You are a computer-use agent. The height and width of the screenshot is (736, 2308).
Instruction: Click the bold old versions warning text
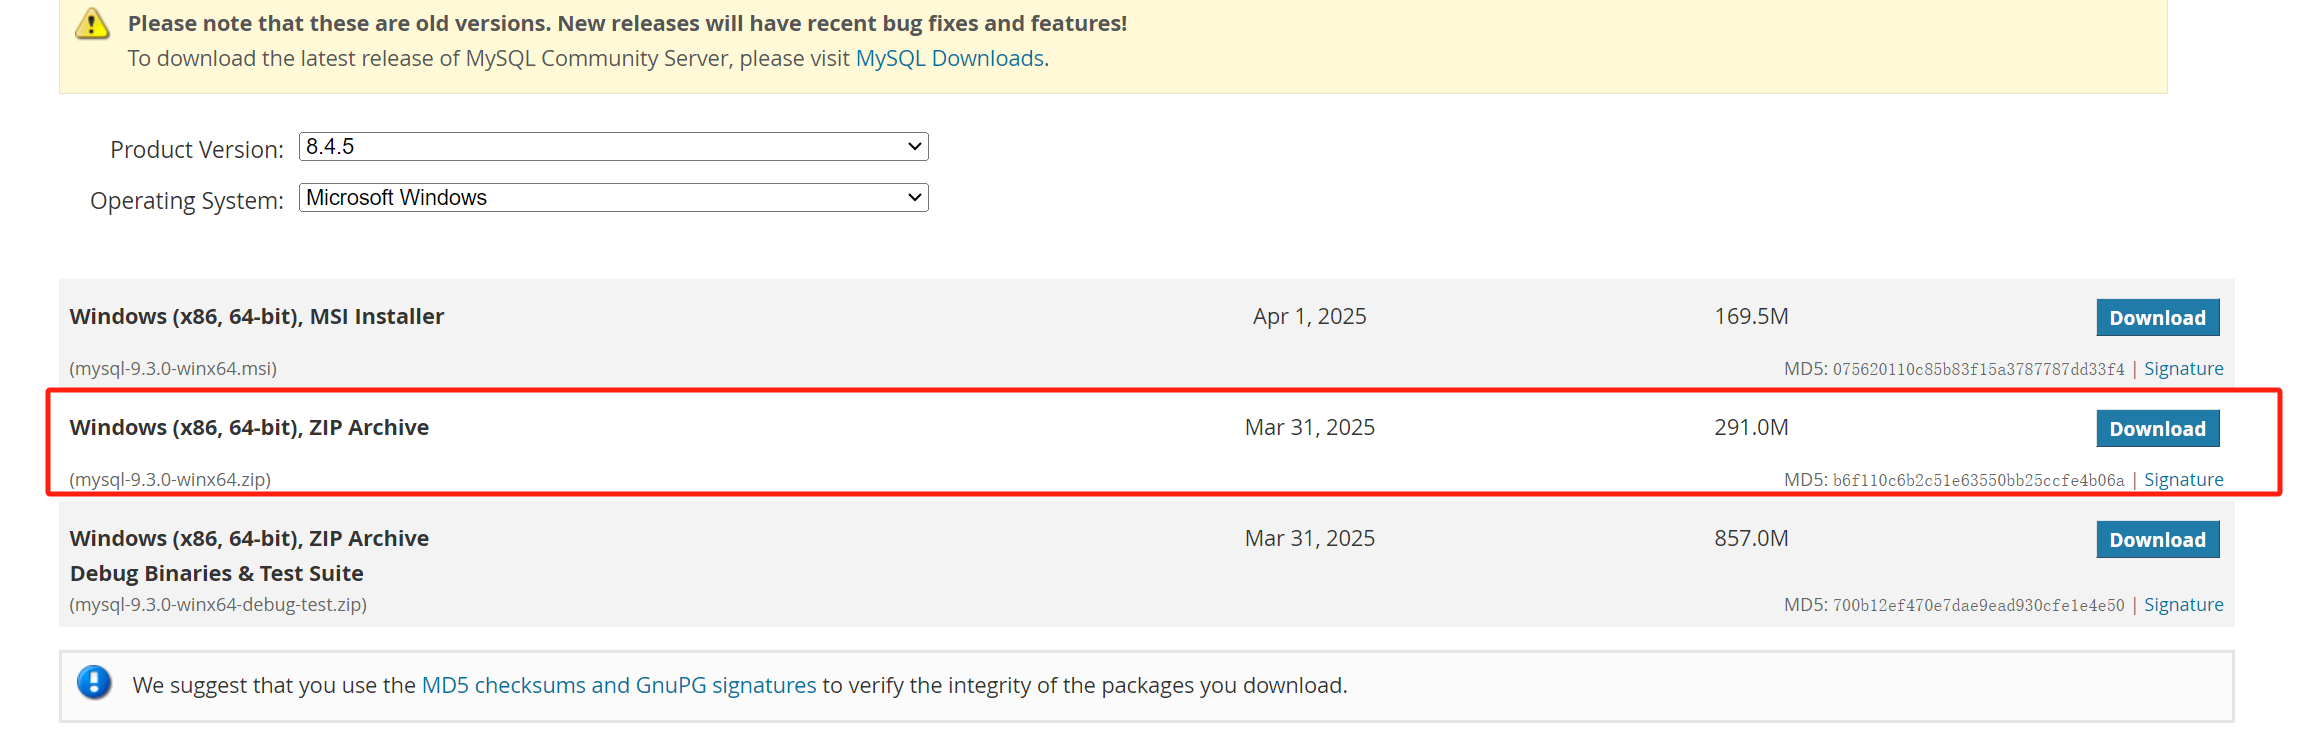coord(627,23)
